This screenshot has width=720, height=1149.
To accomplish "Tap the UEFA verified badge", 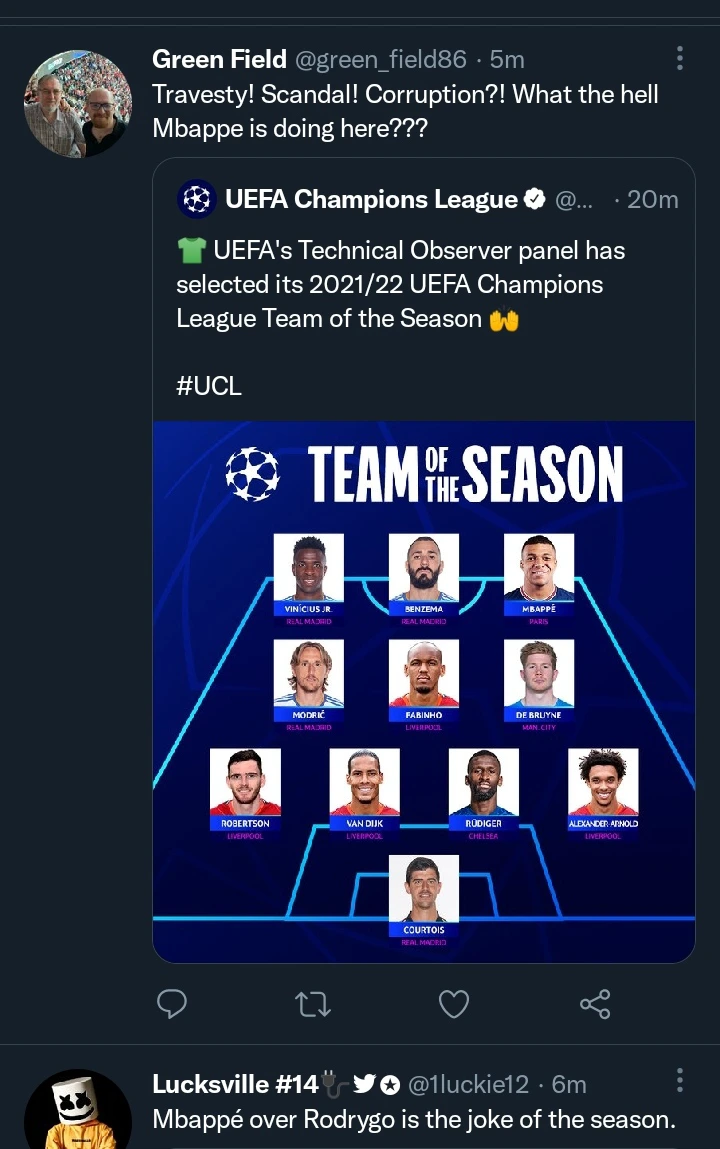I will click(535, 200).
